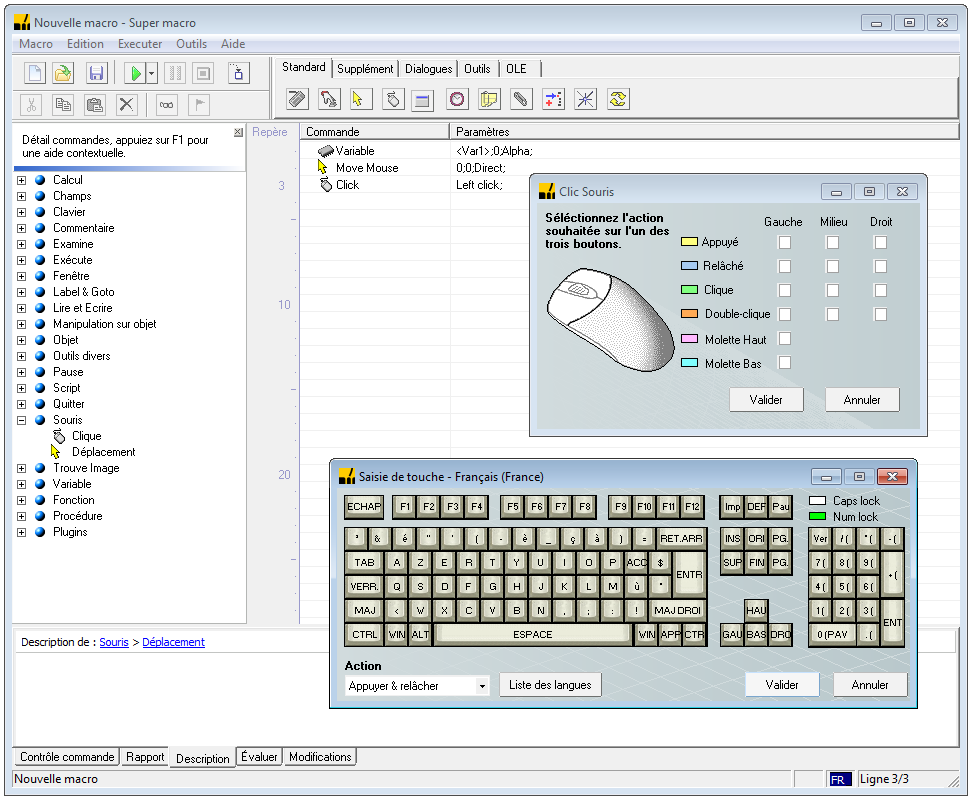Viewport: 973px width, 803px height.
Task: Click the new macro document icon
Action: click(x=35, y=73)
